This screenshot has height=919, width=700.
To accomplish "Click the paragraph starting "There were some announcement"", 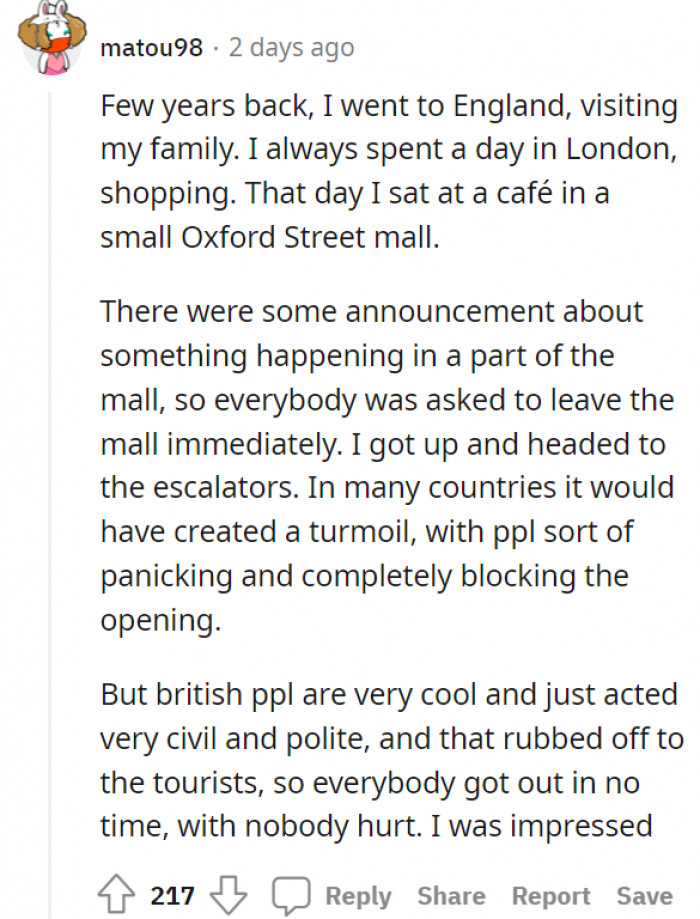I will (386, 465).
